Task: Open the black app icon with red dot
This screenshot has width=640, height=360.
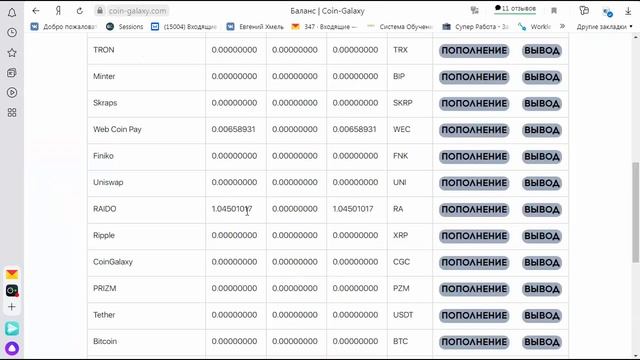Action: [12, 291]
